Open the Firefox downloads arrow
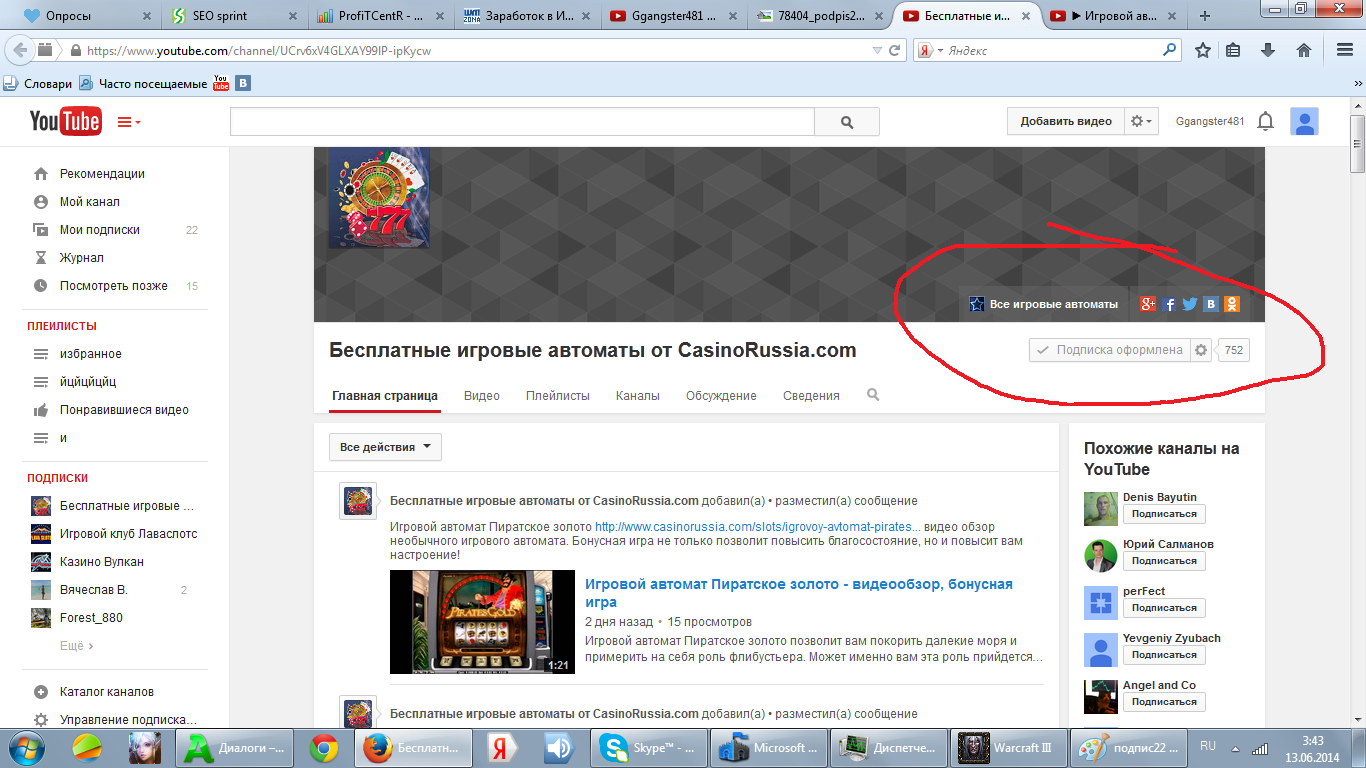The height and width of the screenshot is (768, 1366). coord(1268,50)
